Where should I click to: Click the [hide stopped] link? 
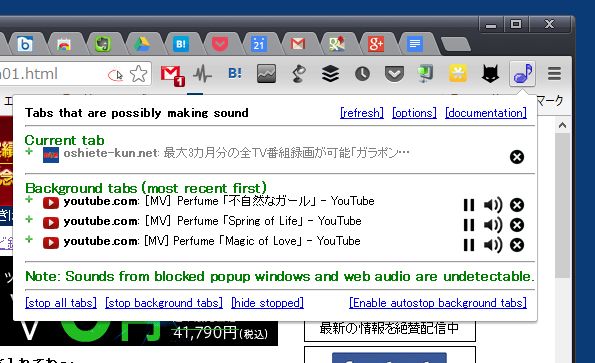point(267,303)
